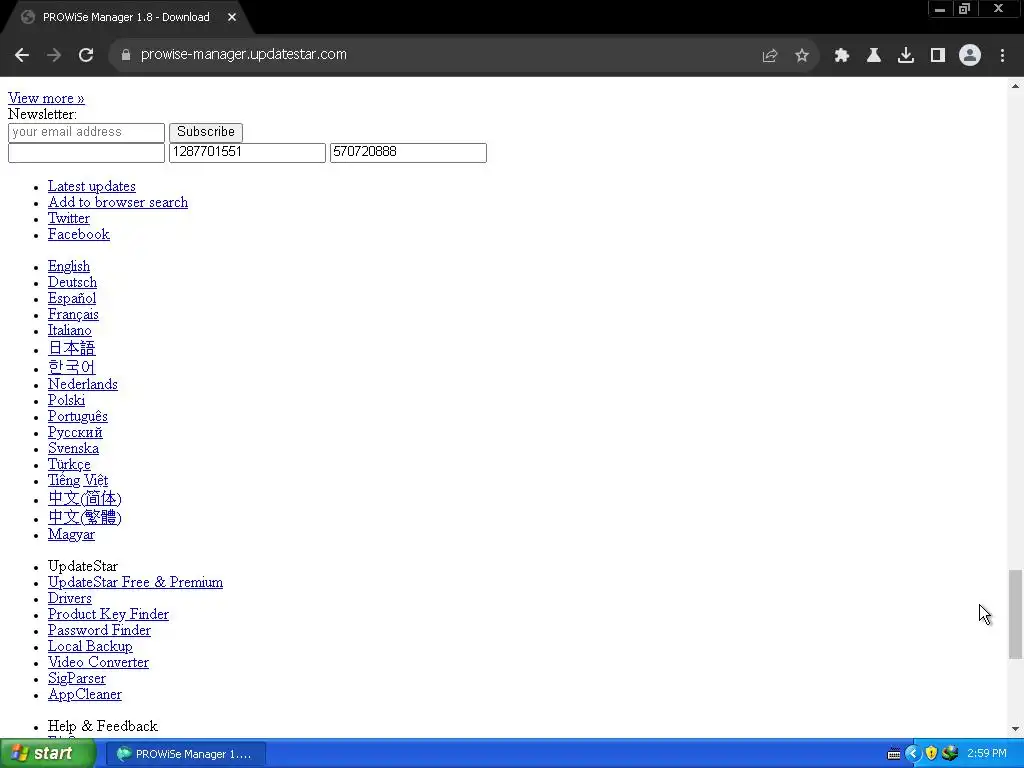Open Password Finder link
The width and height of the screenshot is (1024, 768).
tap(99, 631)
